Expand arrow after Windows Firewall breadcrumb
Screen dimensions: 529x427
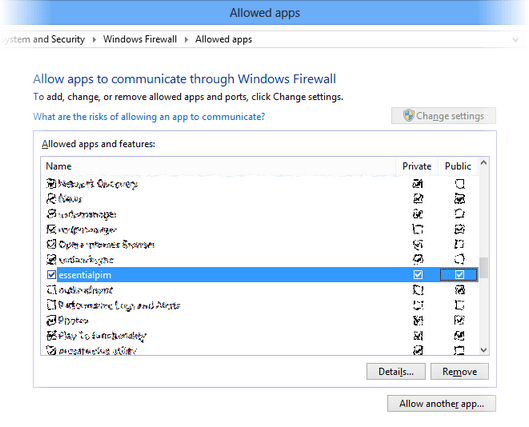(x=186, y=40)
